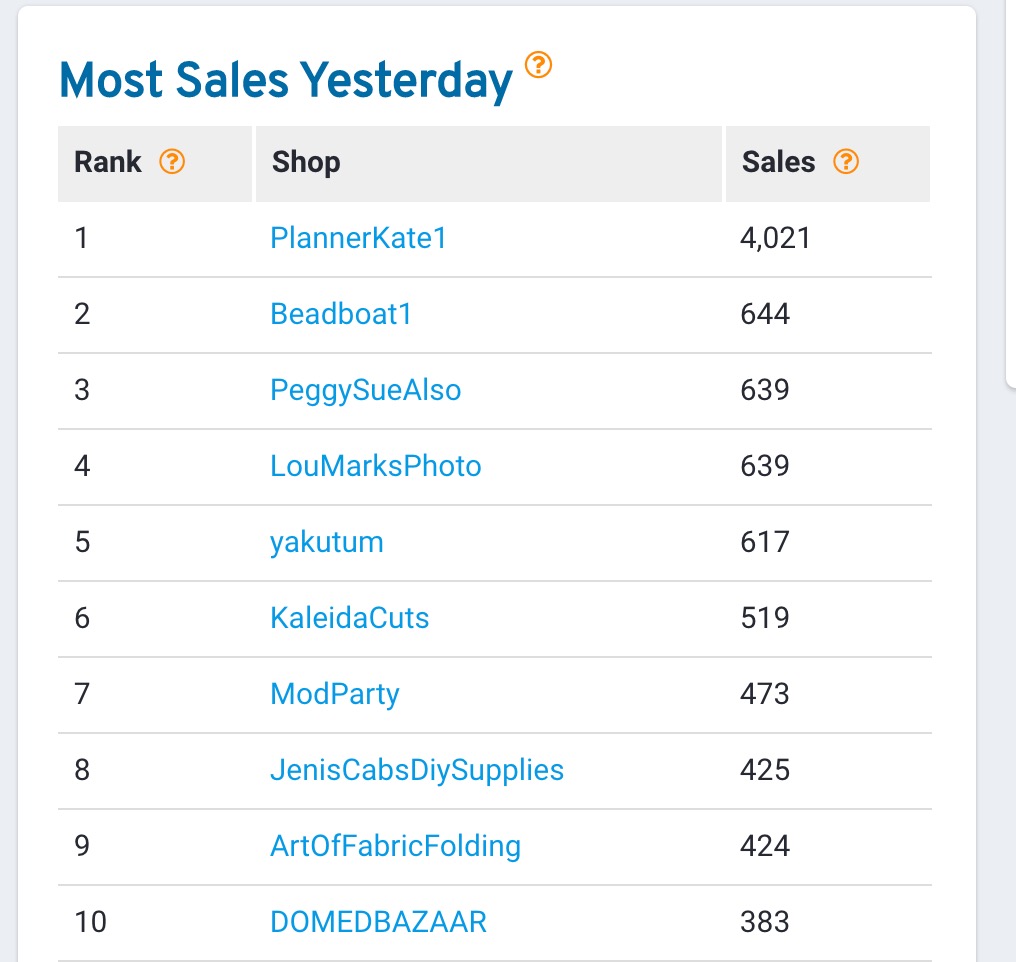Click the Rank column help icon
The image size is (1016, 962).
coord(172,161)
